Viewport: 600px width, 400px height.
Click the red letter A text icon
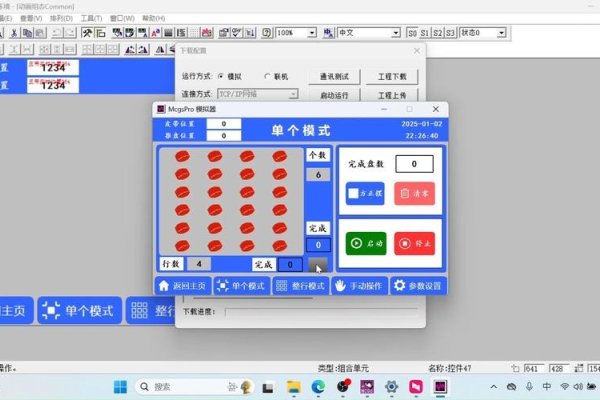pos(155,33)
